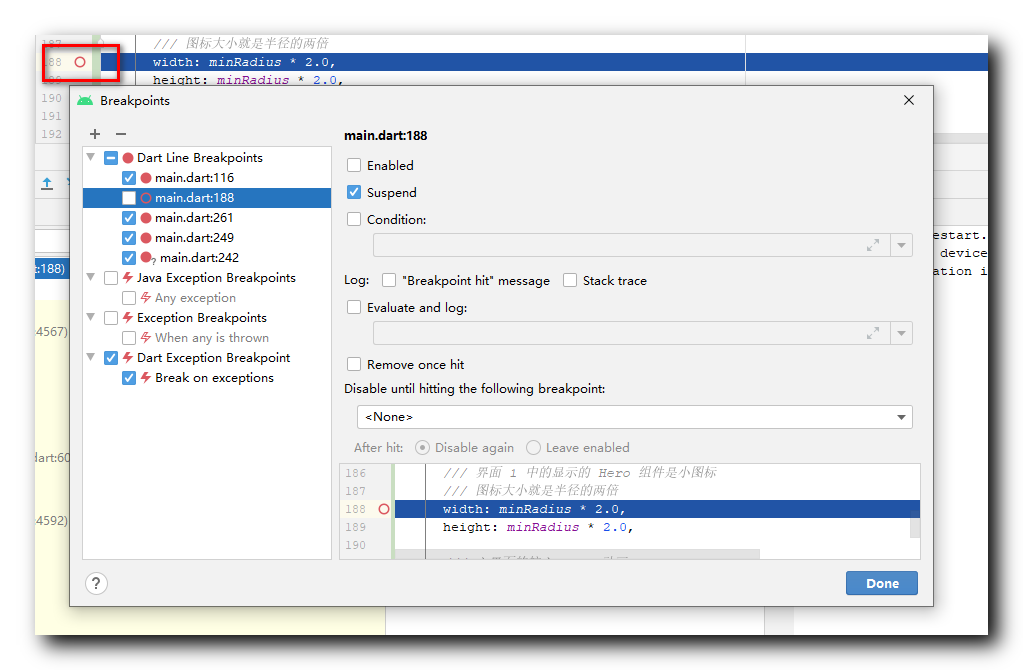Uncheck main.dart:242 breakpoint checkbox

[x=129, y=258]
